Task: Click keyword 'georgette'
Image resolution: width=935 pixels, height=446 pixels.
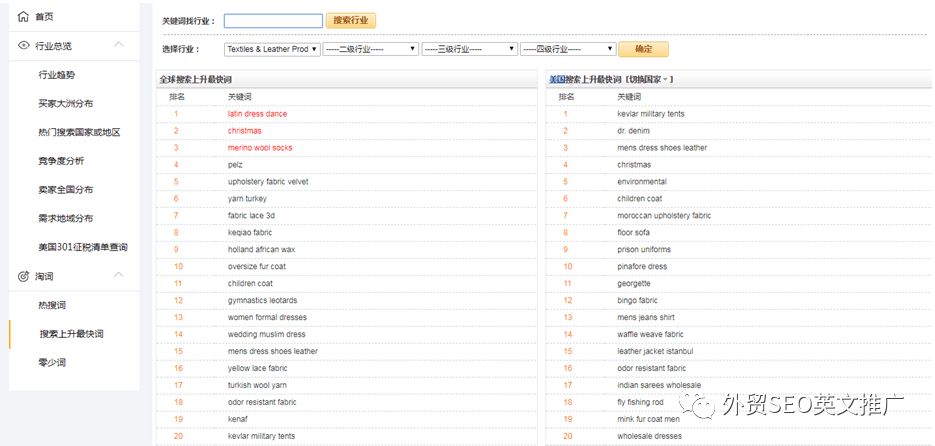Action: pos(633,283)
